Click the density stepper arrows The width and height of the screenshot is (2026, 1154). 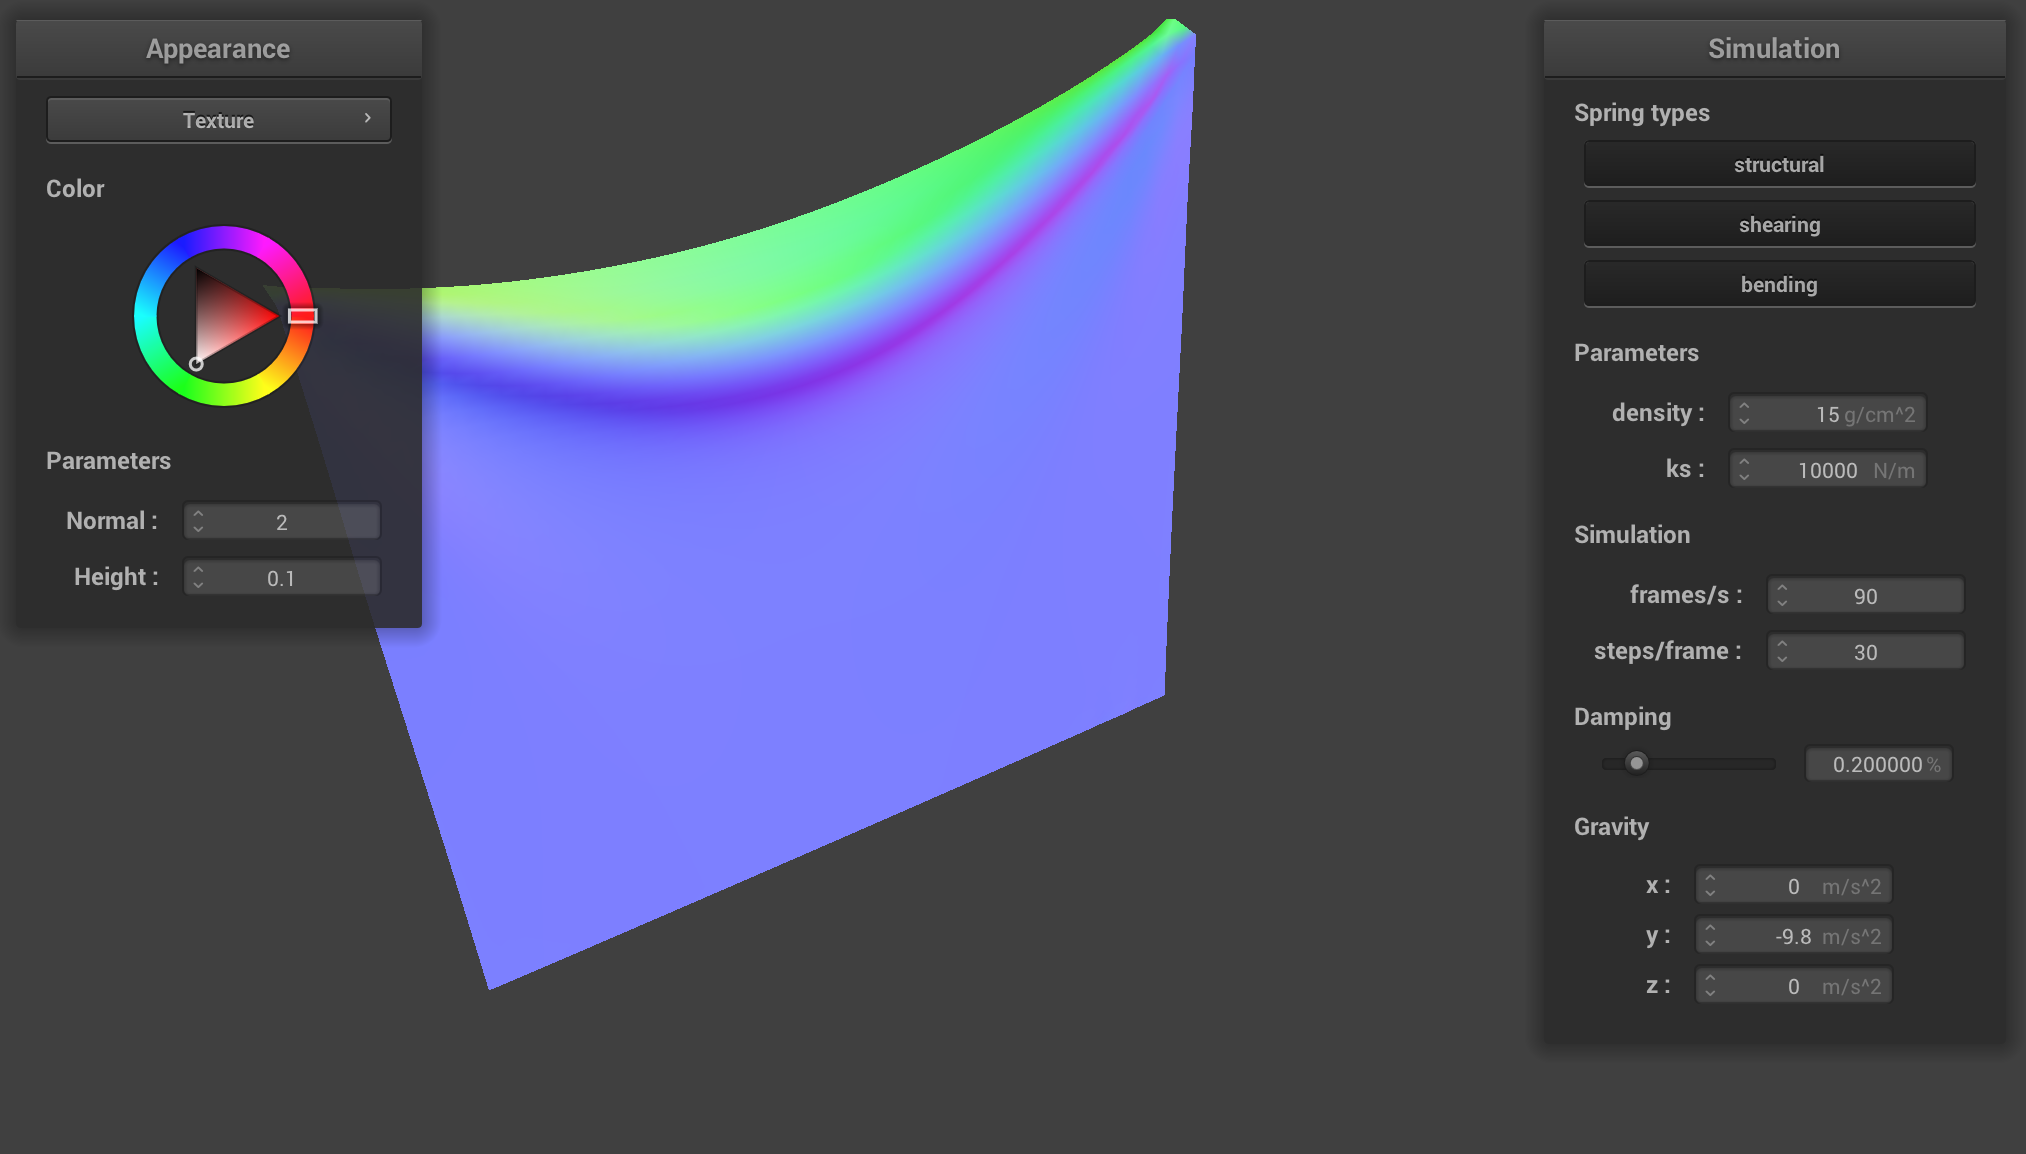[x=1744, y=413]
